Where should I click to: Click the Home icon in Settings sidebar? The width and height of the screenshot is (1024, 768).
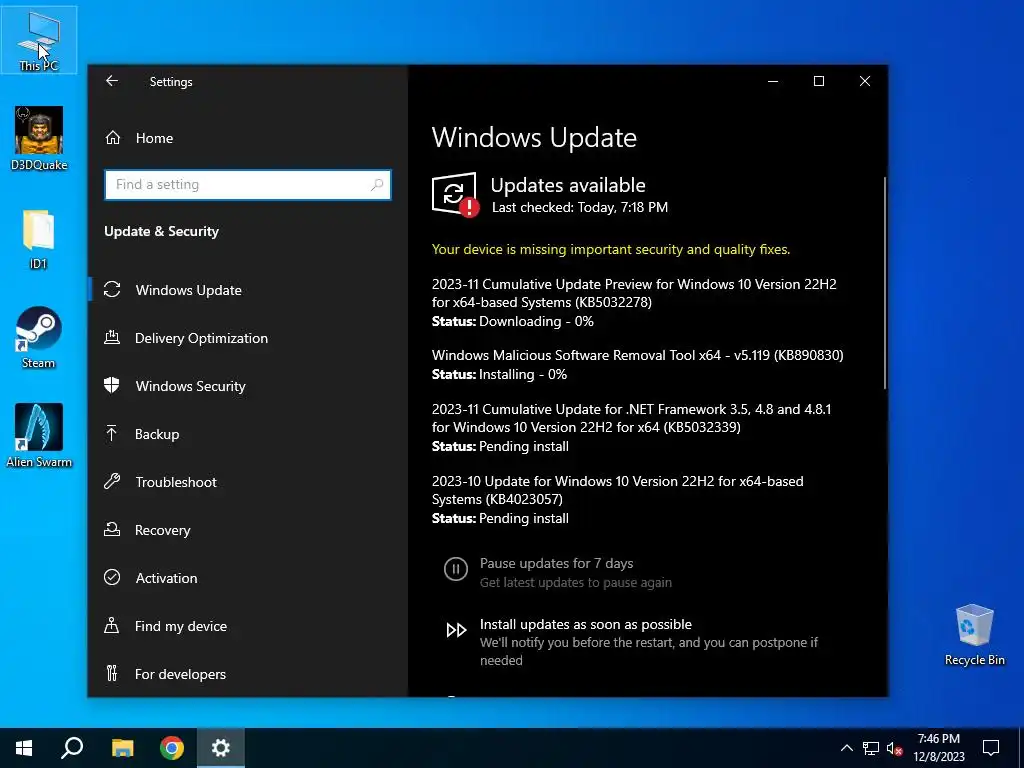coord(113,138)
